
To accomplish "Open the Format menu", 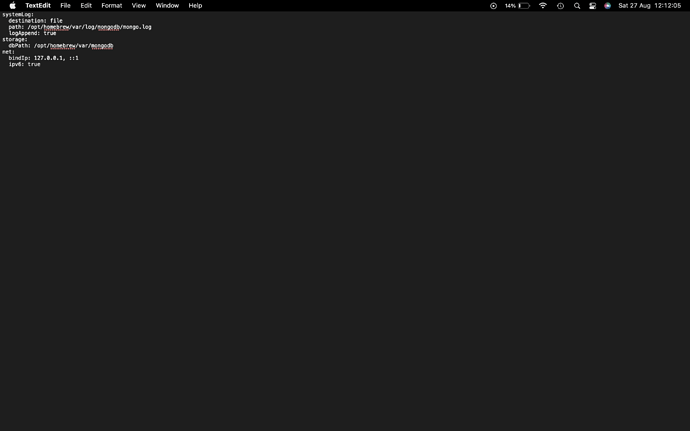I will [x=112, y=6].
